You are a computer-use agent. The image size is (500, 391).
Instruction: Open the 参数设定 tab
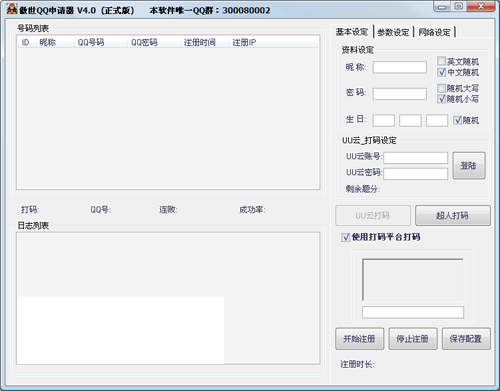pos(393,32)
